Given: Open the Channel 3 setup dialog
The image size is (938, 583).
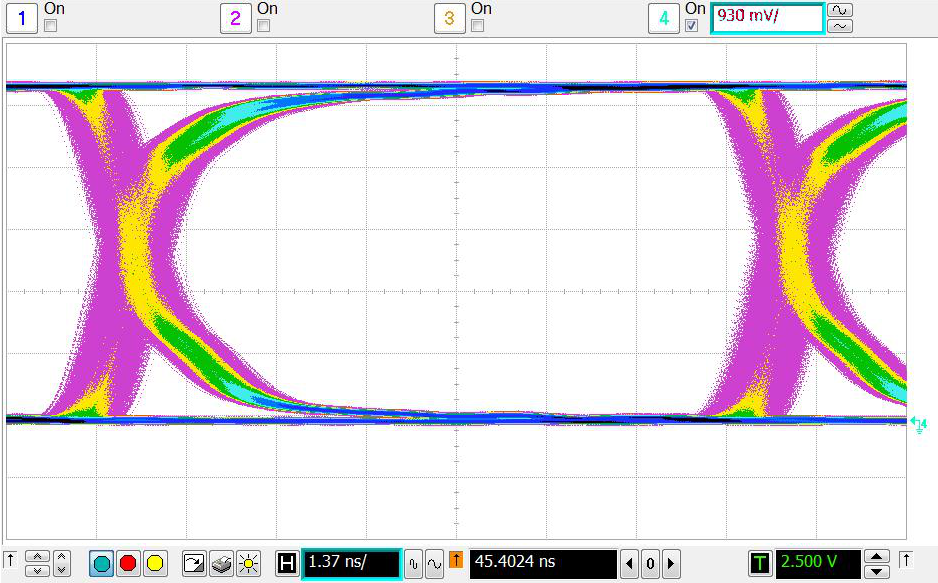Looking at the screenshot, I should [450, 18].
